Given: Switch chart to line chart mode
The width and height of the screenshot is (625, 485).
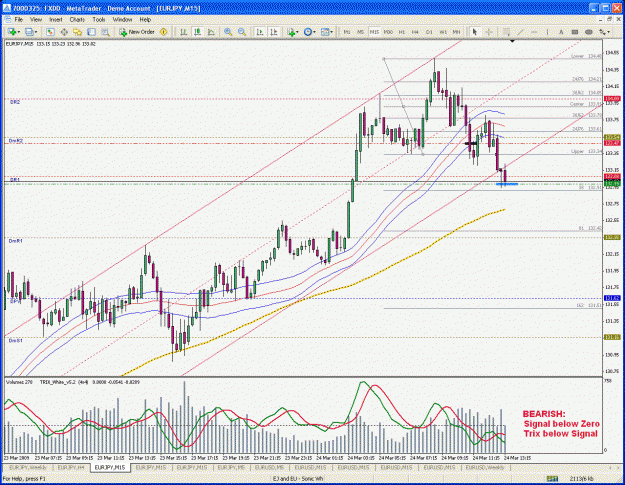Looking at the screenshot, I should point(211,32).
